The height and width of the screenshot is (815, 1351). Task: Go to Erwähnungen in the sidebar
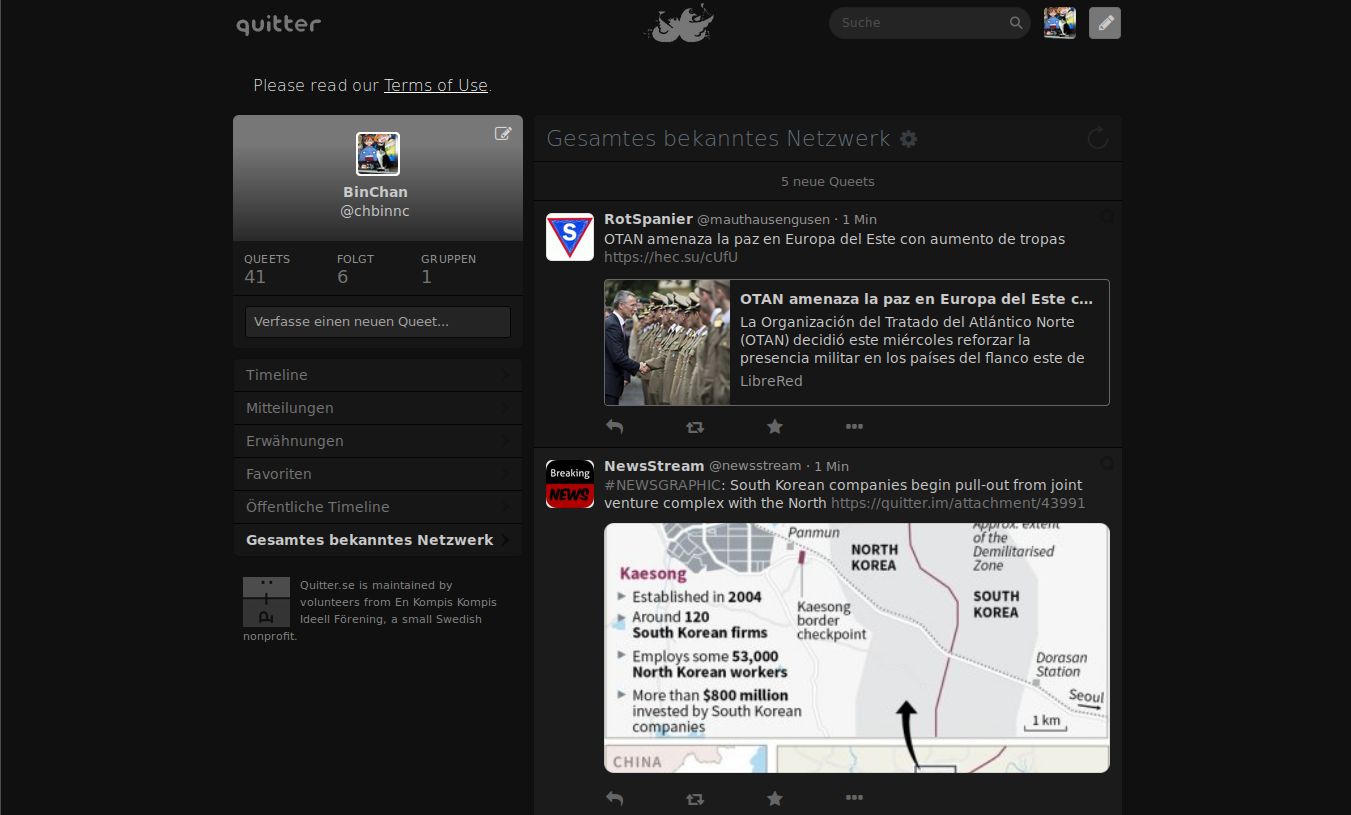coord(378,441)
